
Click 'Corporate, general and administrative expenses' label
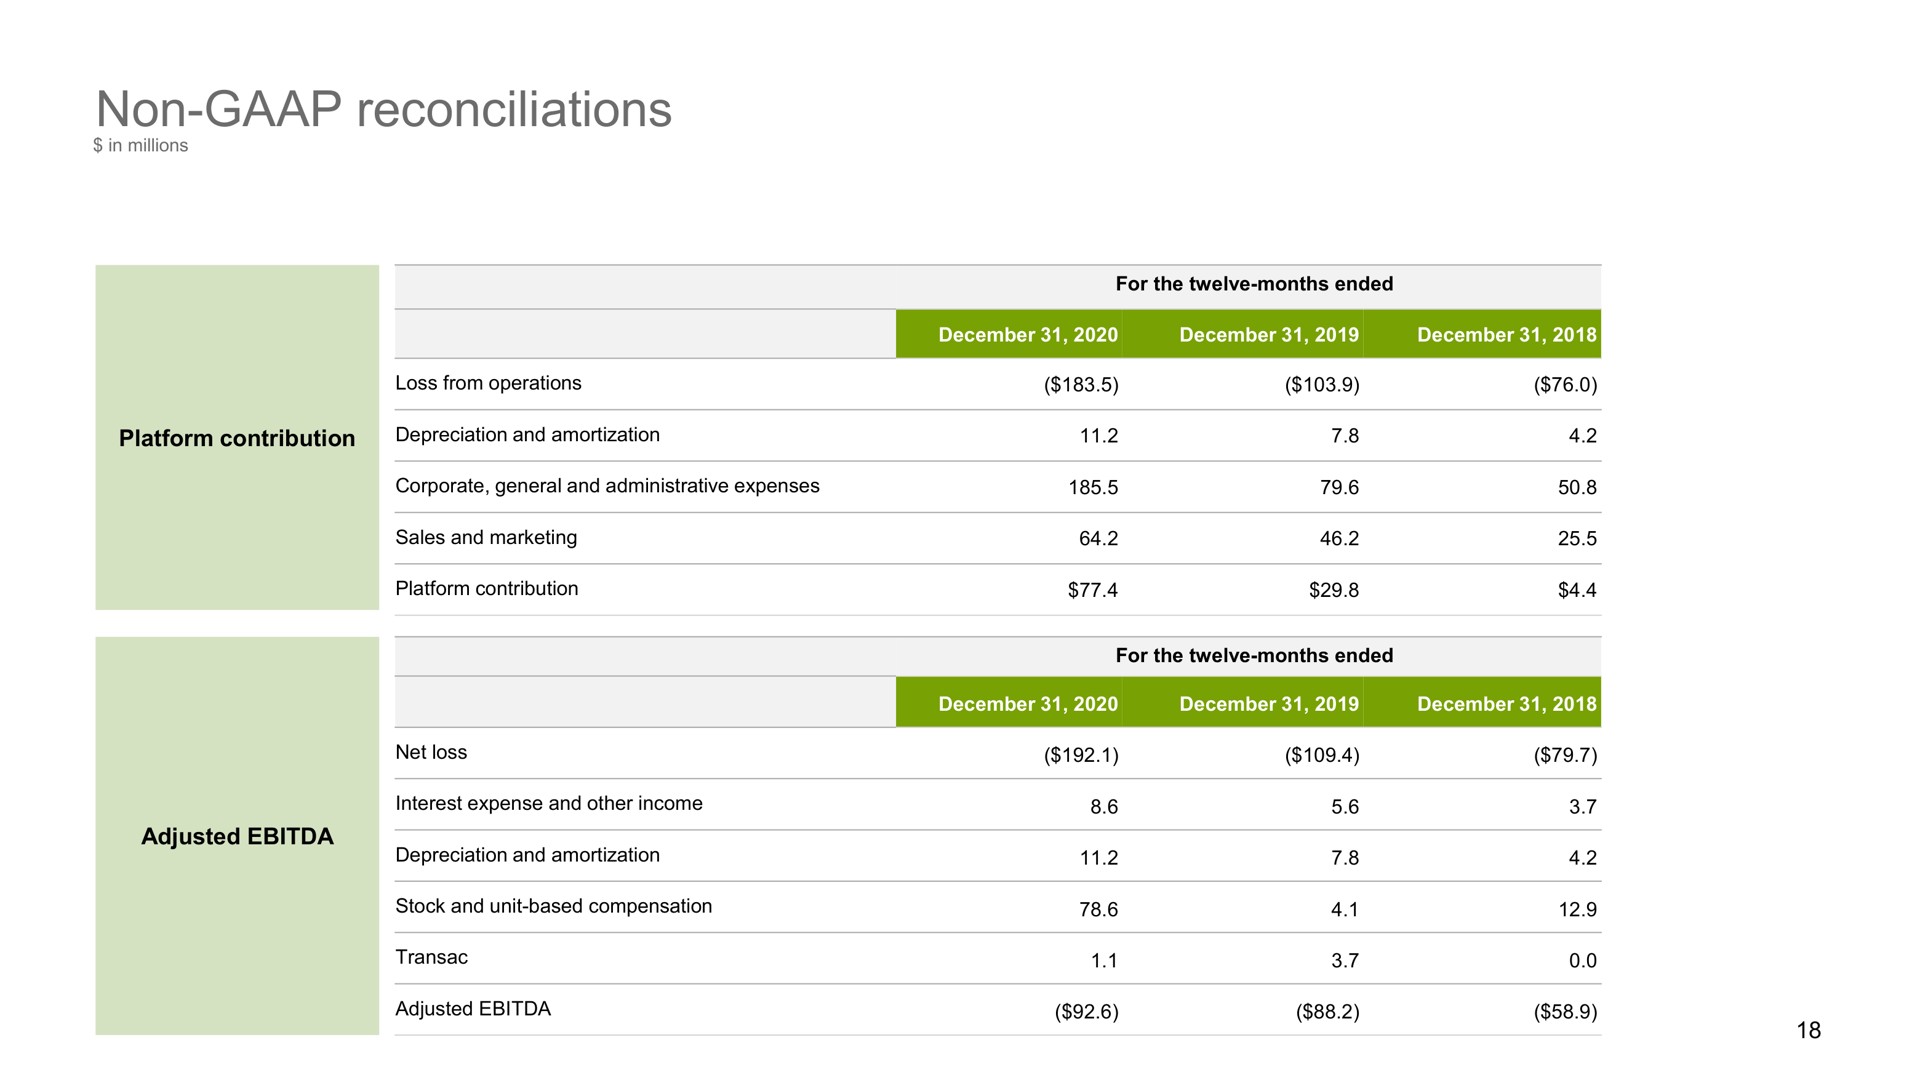[x=607, y=486]
